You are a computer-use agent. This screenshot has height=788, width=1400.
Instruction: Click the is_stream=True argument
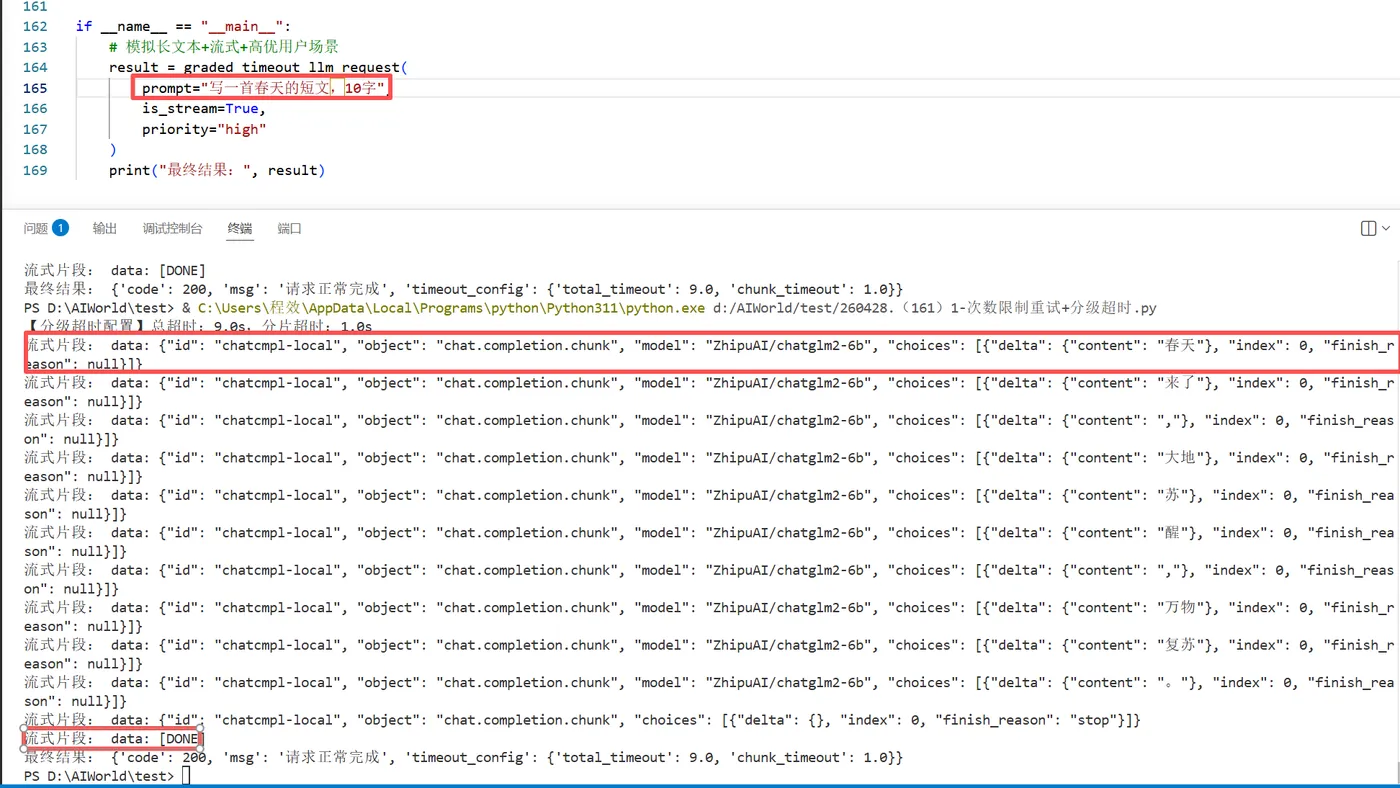pyautogui.click(x=204, y=108)
